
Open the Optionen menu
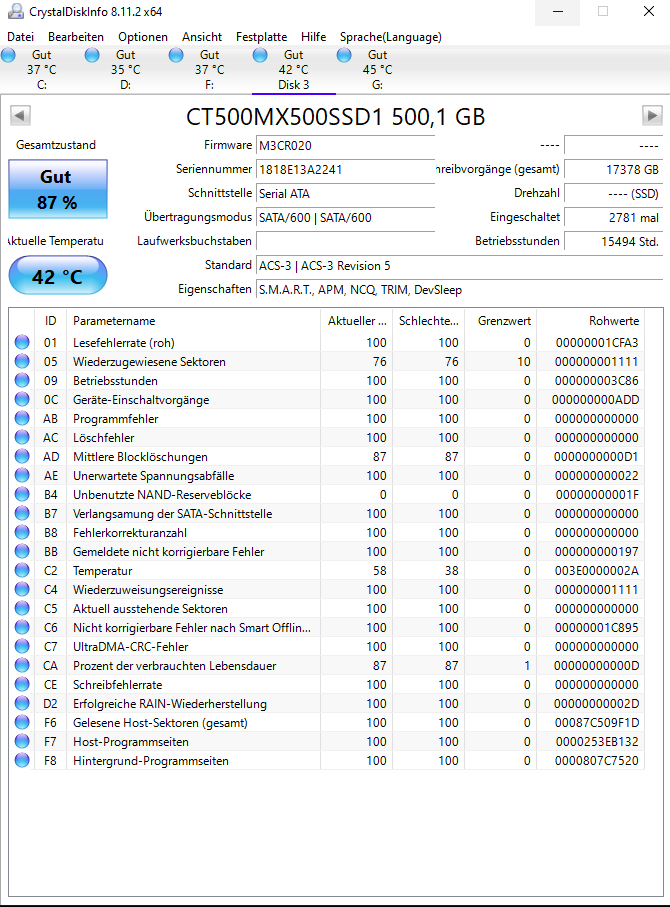(143, 37)
